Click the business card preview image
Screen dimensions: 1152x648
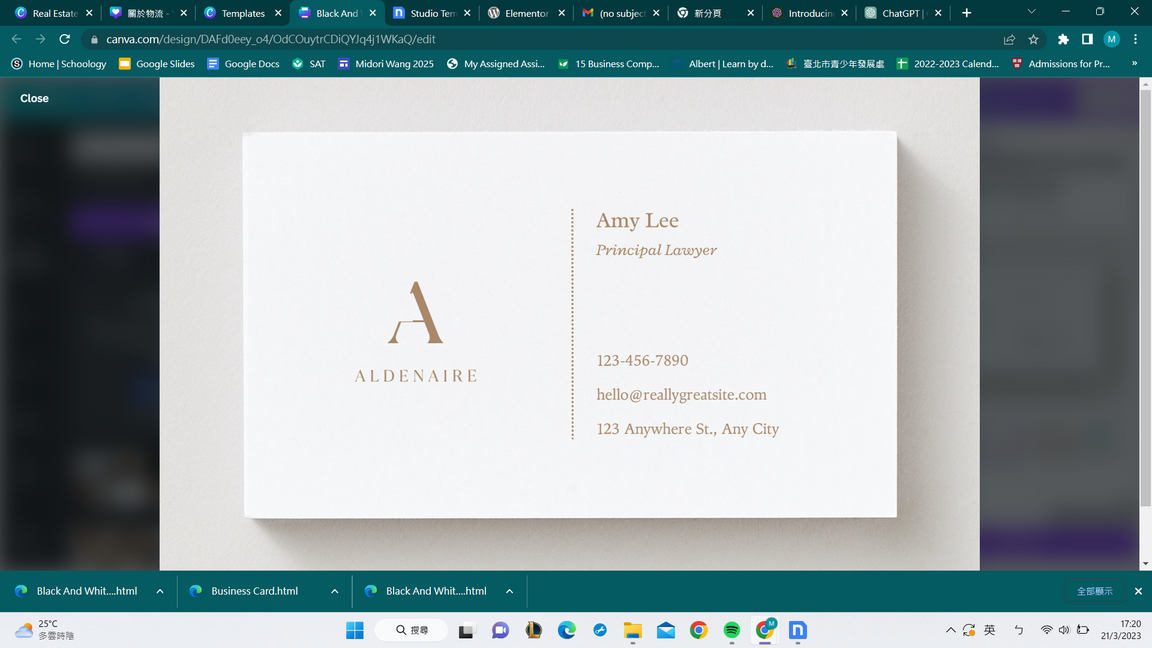tap(569, 324)
